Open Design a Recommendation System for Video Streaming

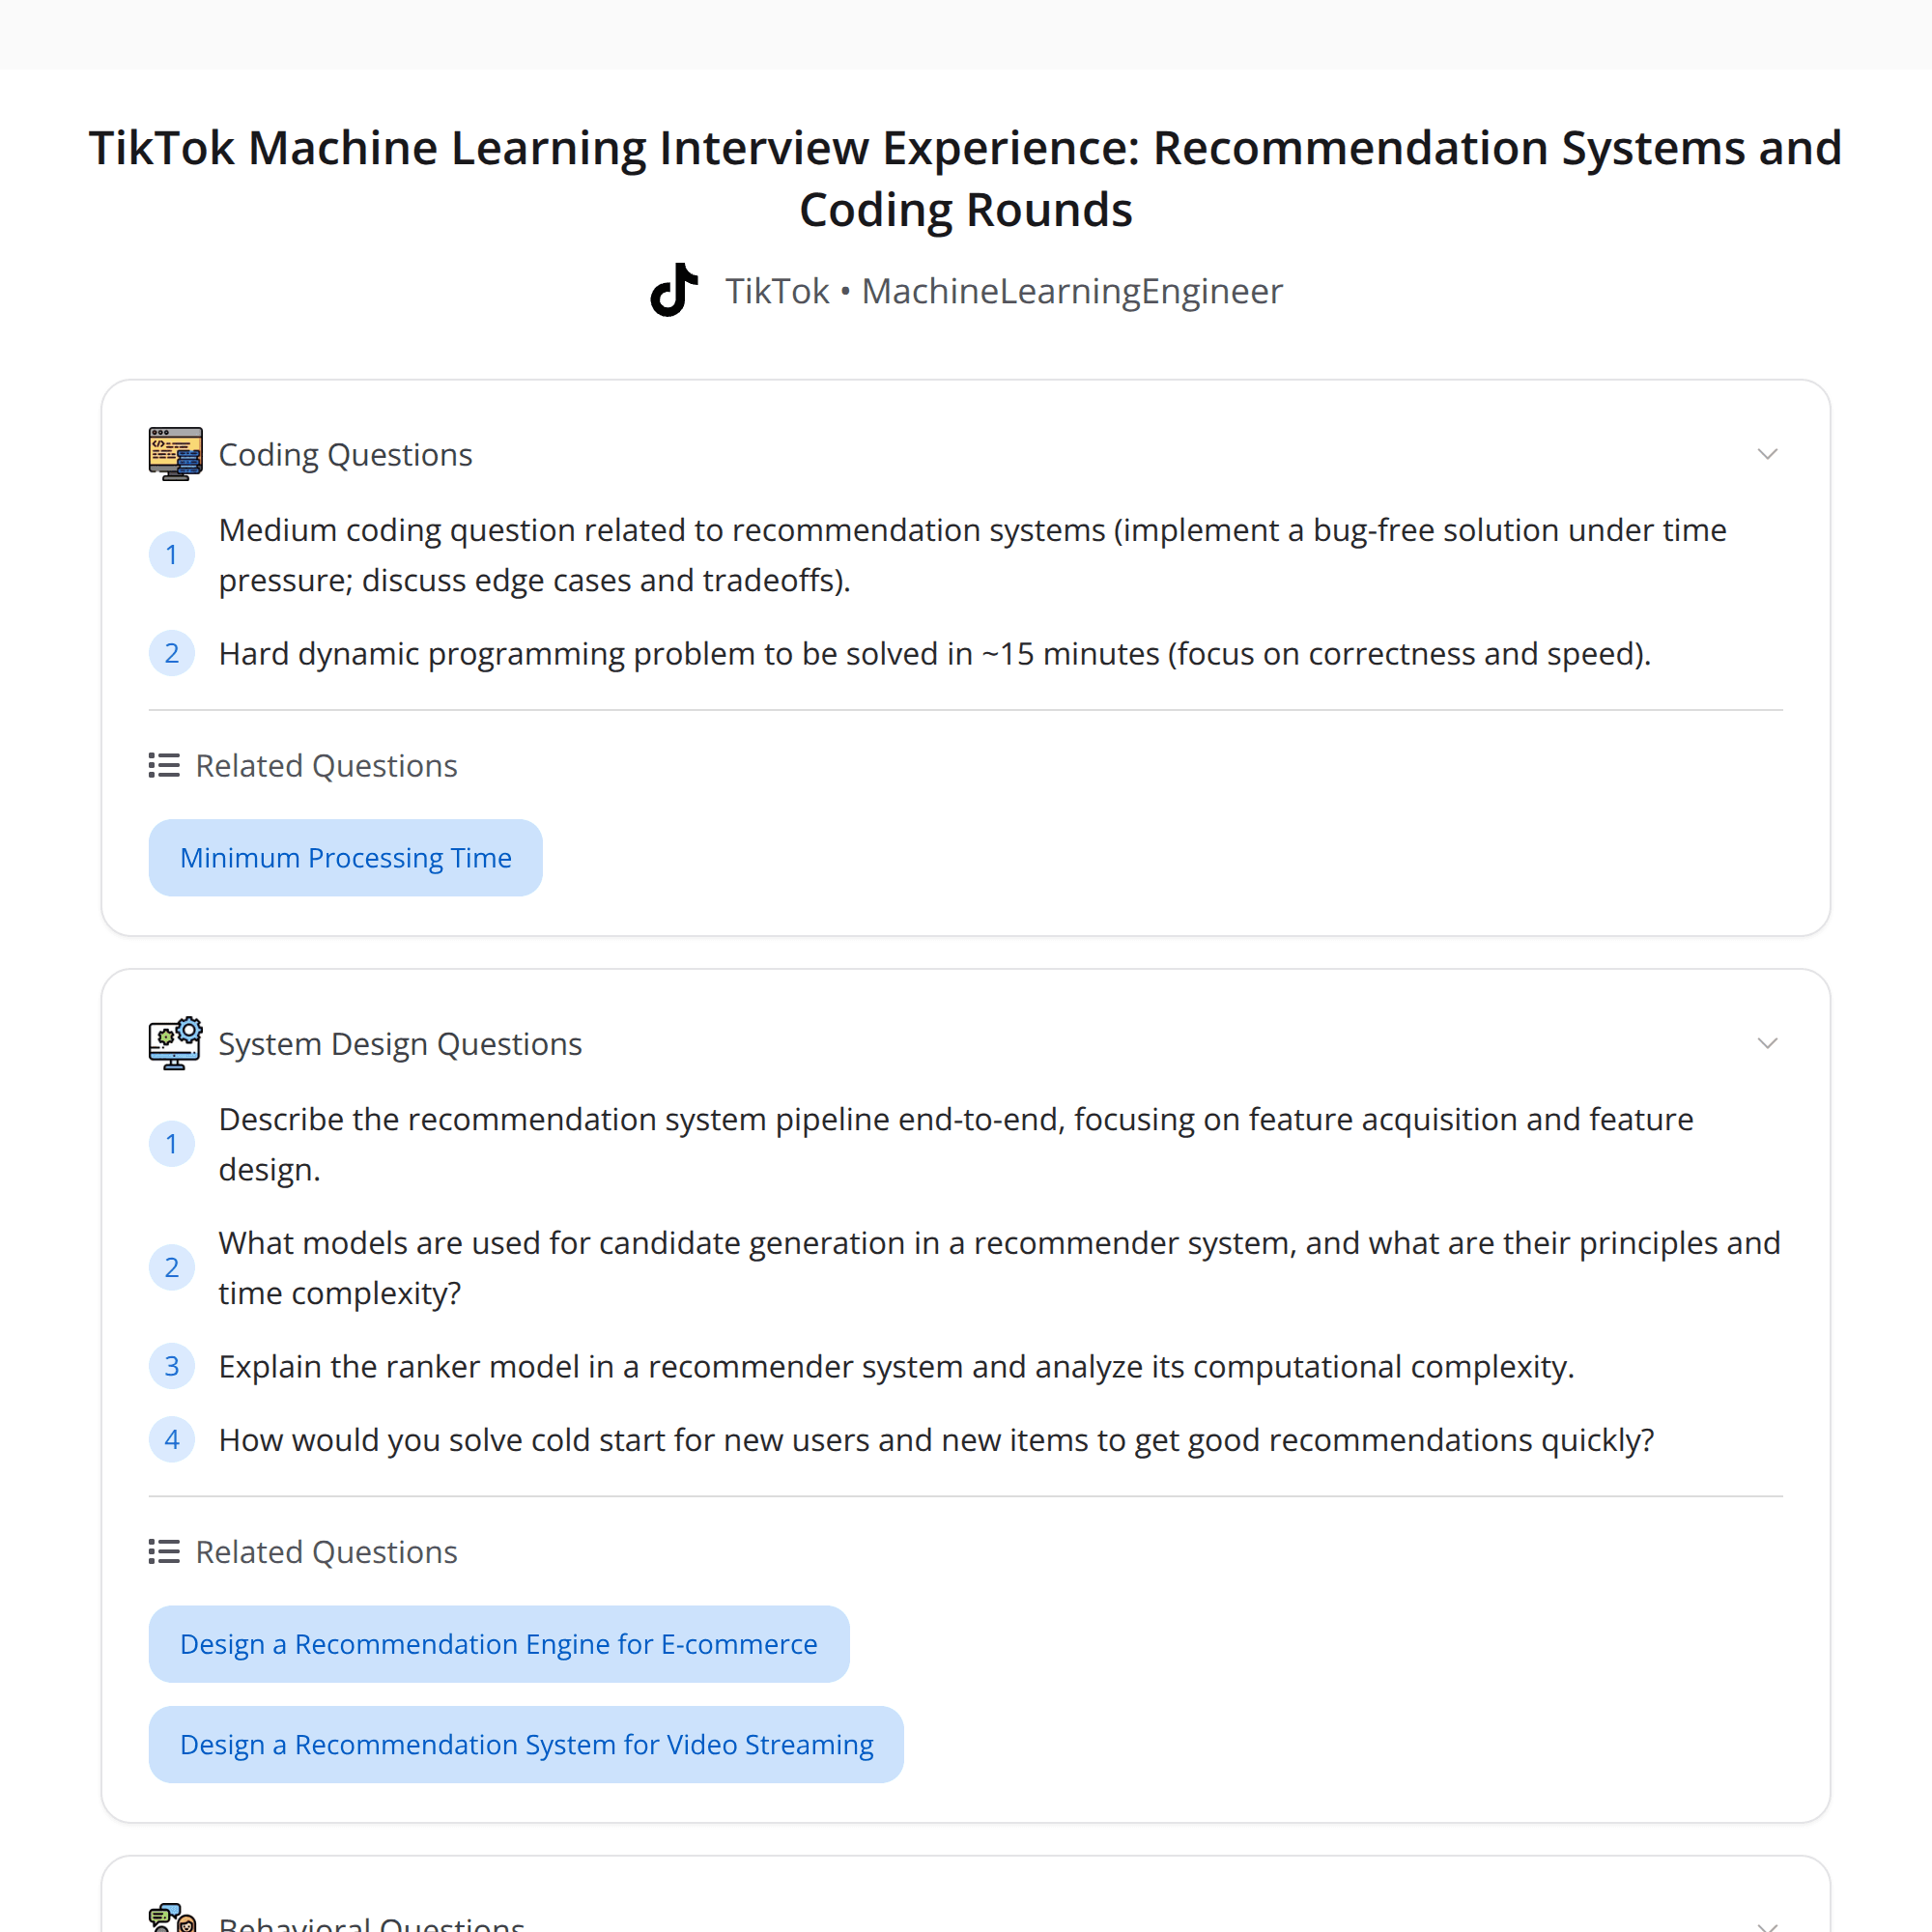526,1744
